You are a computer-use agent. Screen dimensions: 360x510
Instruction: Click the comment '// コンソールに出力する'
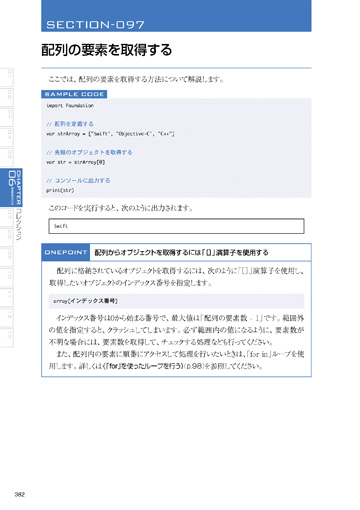click(x=78, y=181)
